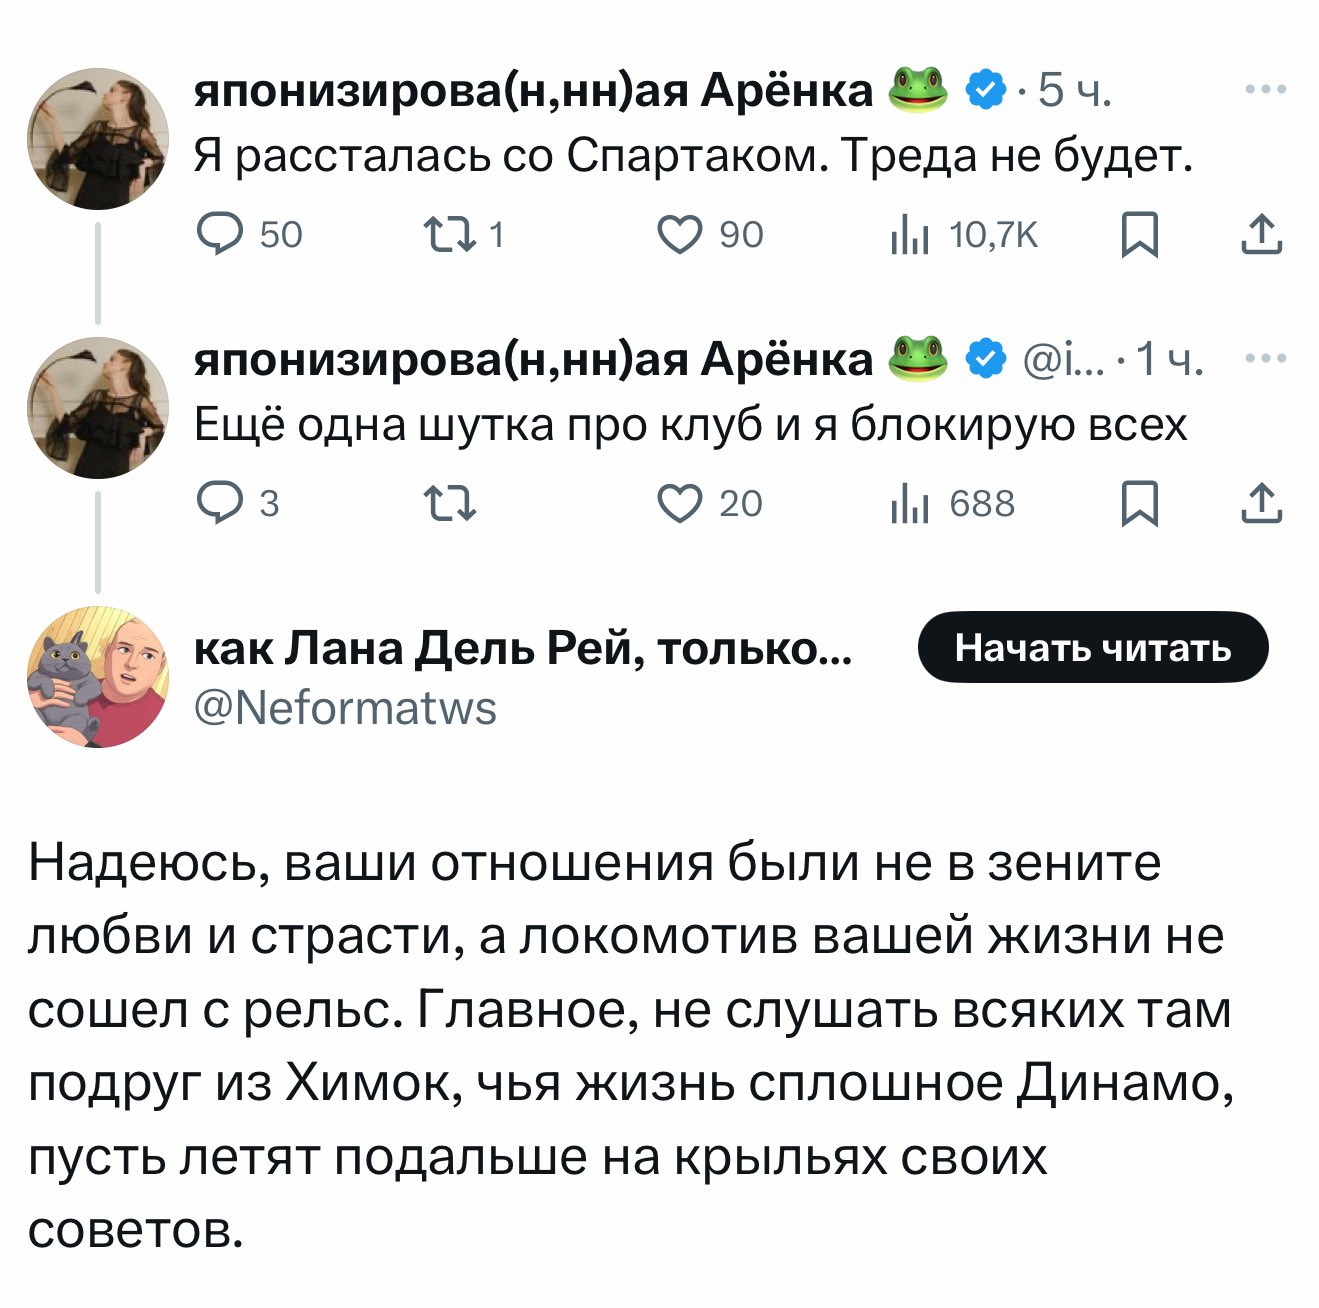1319x1308 pixels.
Task: Retweet the second tweet about клуб jokes
Action: point(451,503)
